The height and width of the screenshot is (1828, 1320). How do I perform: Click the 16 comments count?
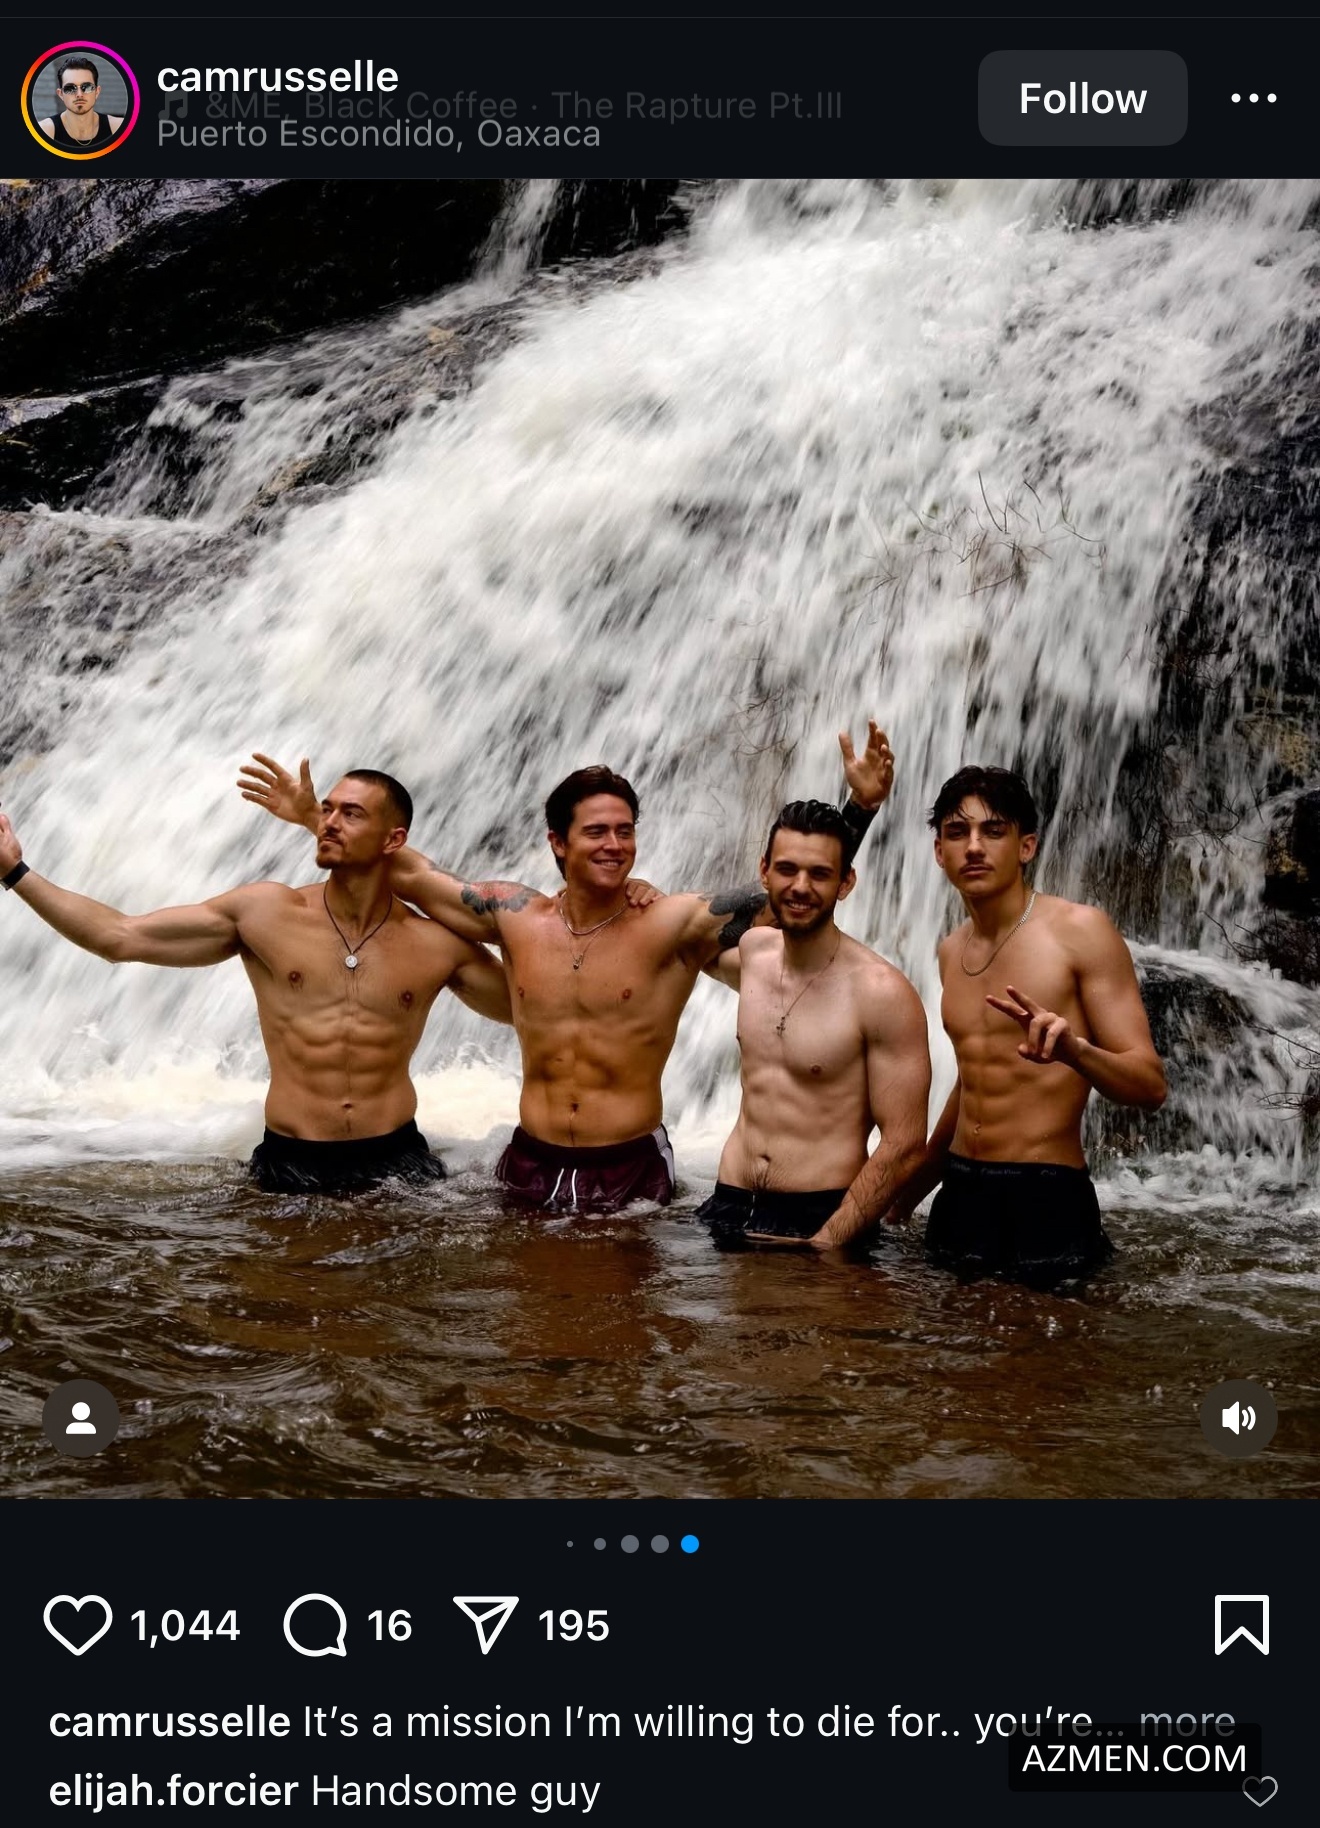point(389,1626)
